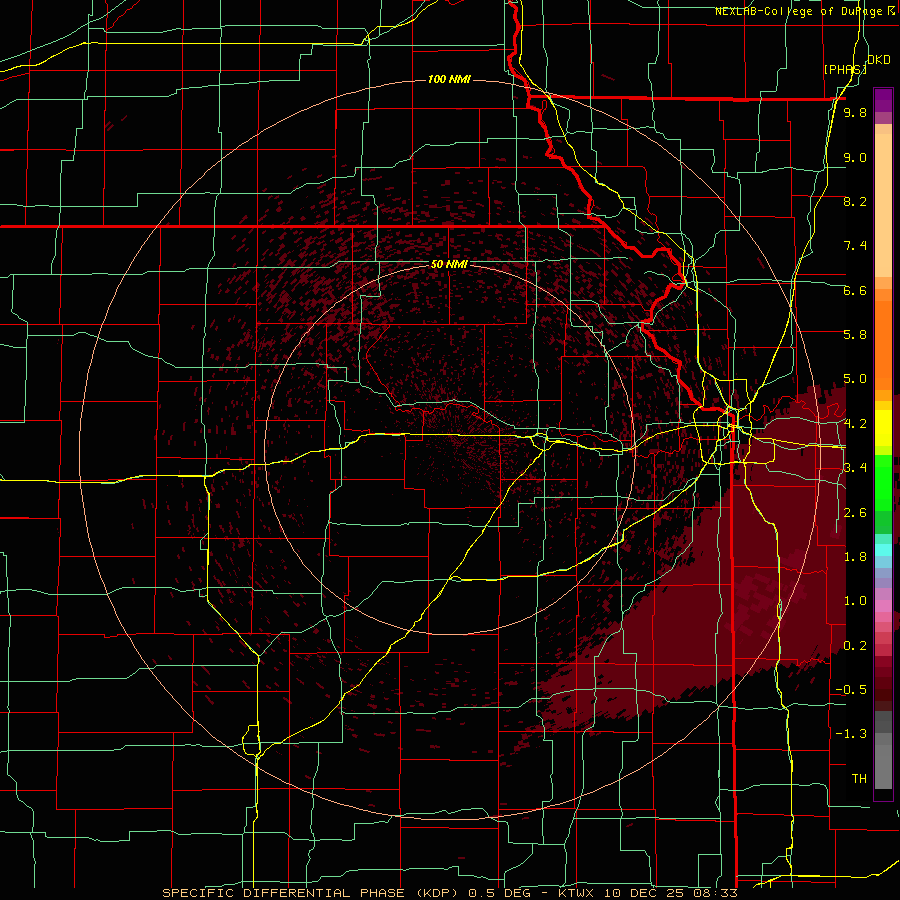This screenshot has height=900, width=900.
Task: Pick the cyan color bar segment
Action: pos(883,550)
